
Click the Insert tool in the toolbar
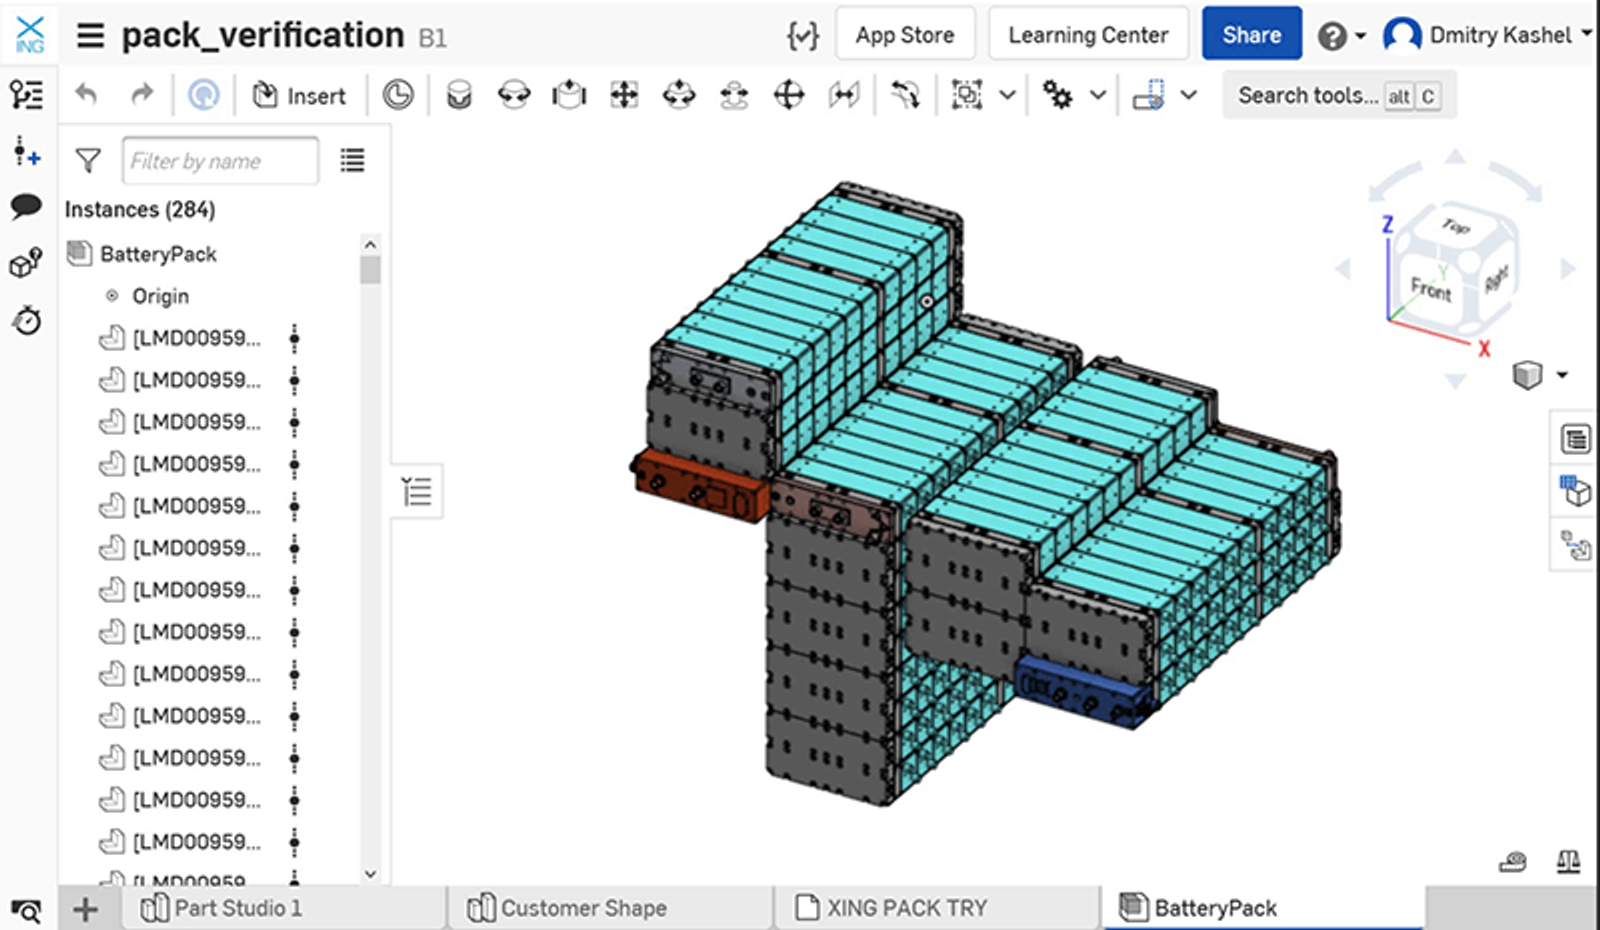coord(300,95)
